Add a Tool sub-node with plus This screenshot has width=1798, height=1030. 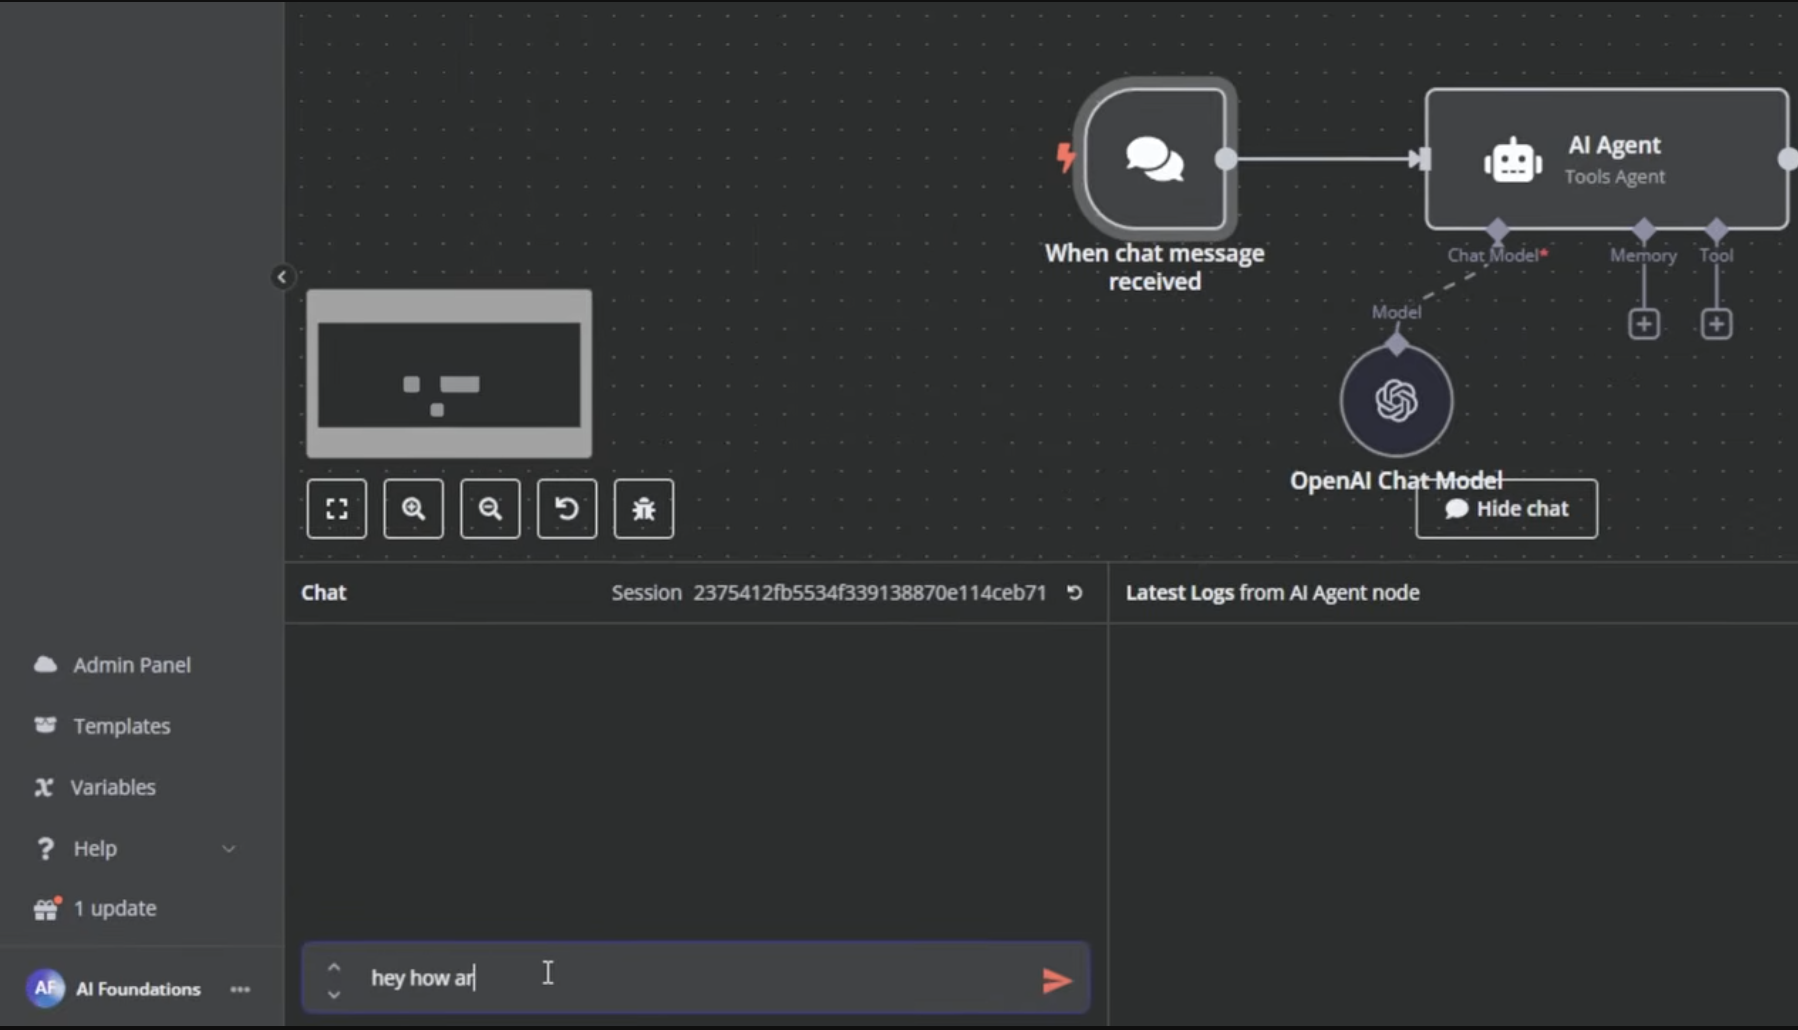1716,324
